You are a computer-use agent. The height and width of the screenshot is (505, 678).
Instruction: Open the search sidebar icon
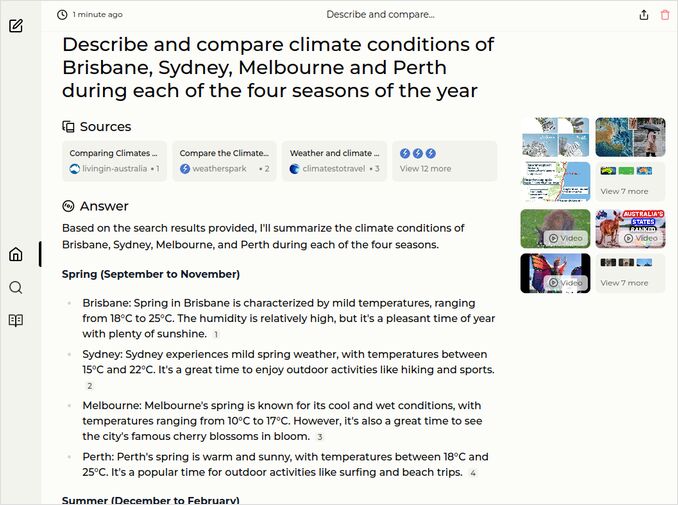[16, 287]
